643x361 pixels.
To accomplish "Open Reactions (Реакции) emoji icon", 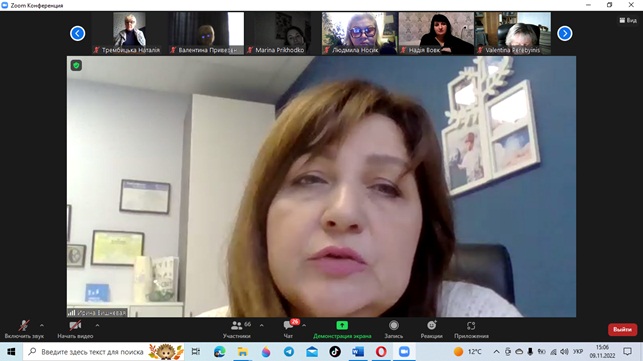I will [431, 325].
